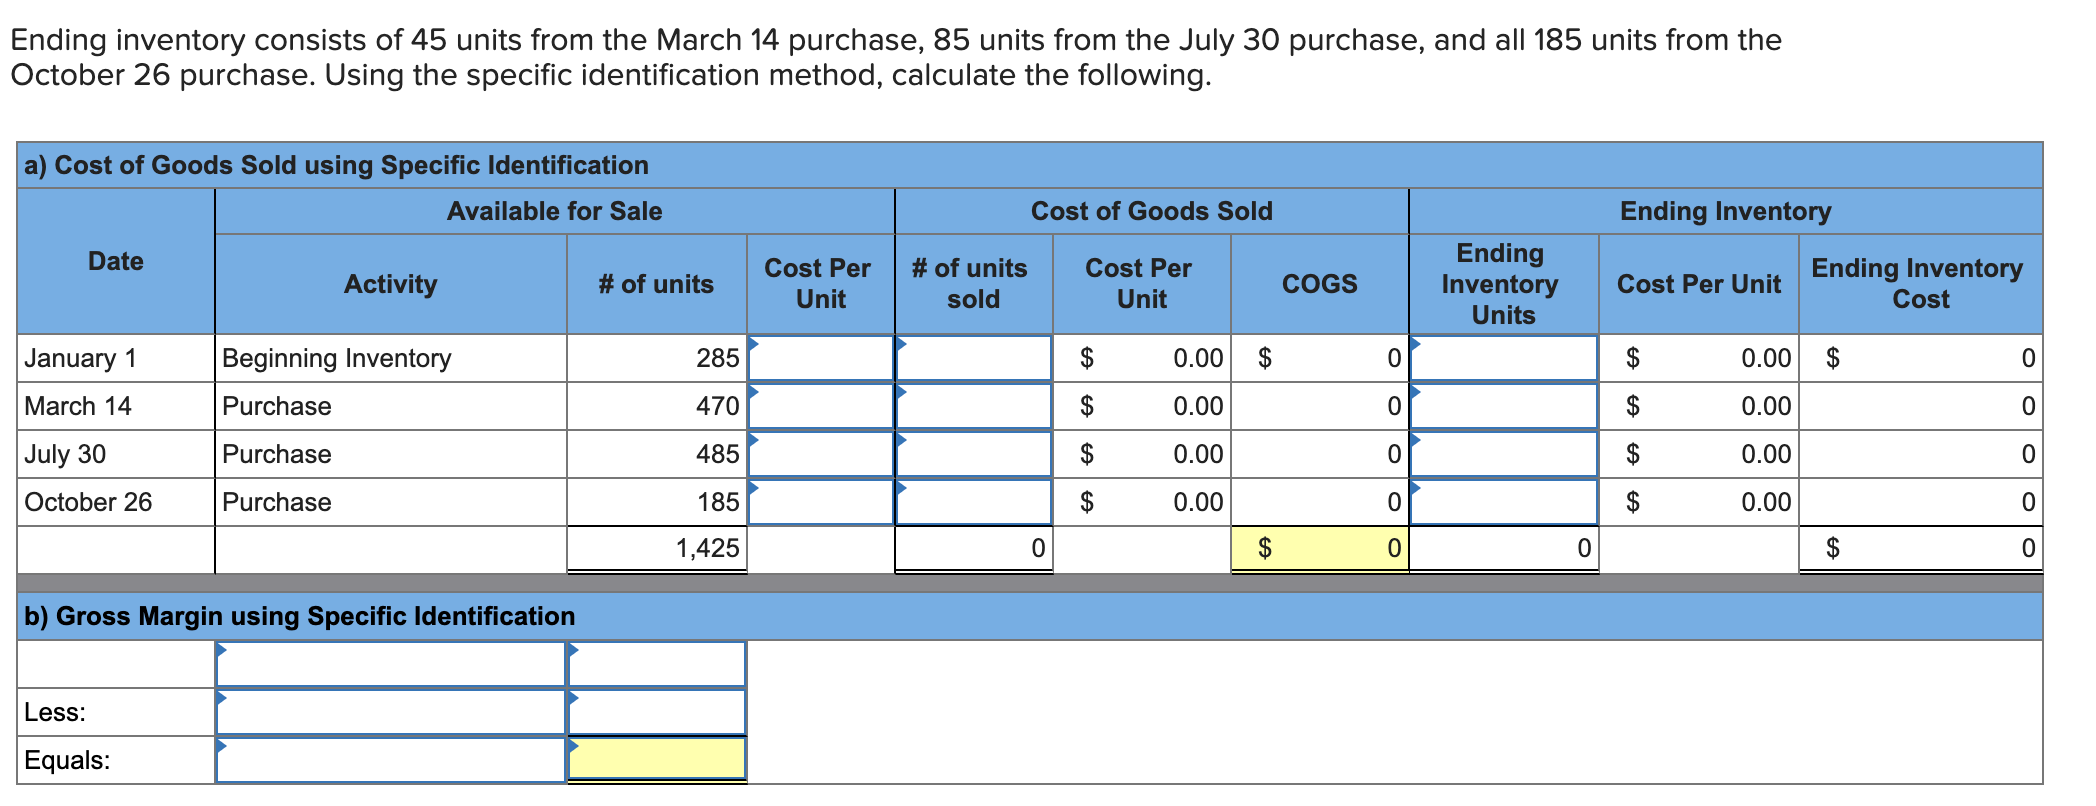Click the Available for Sale header
The width and height of the screenshot is (2096, 806).
pyautogui.click(x=555, y=211)
